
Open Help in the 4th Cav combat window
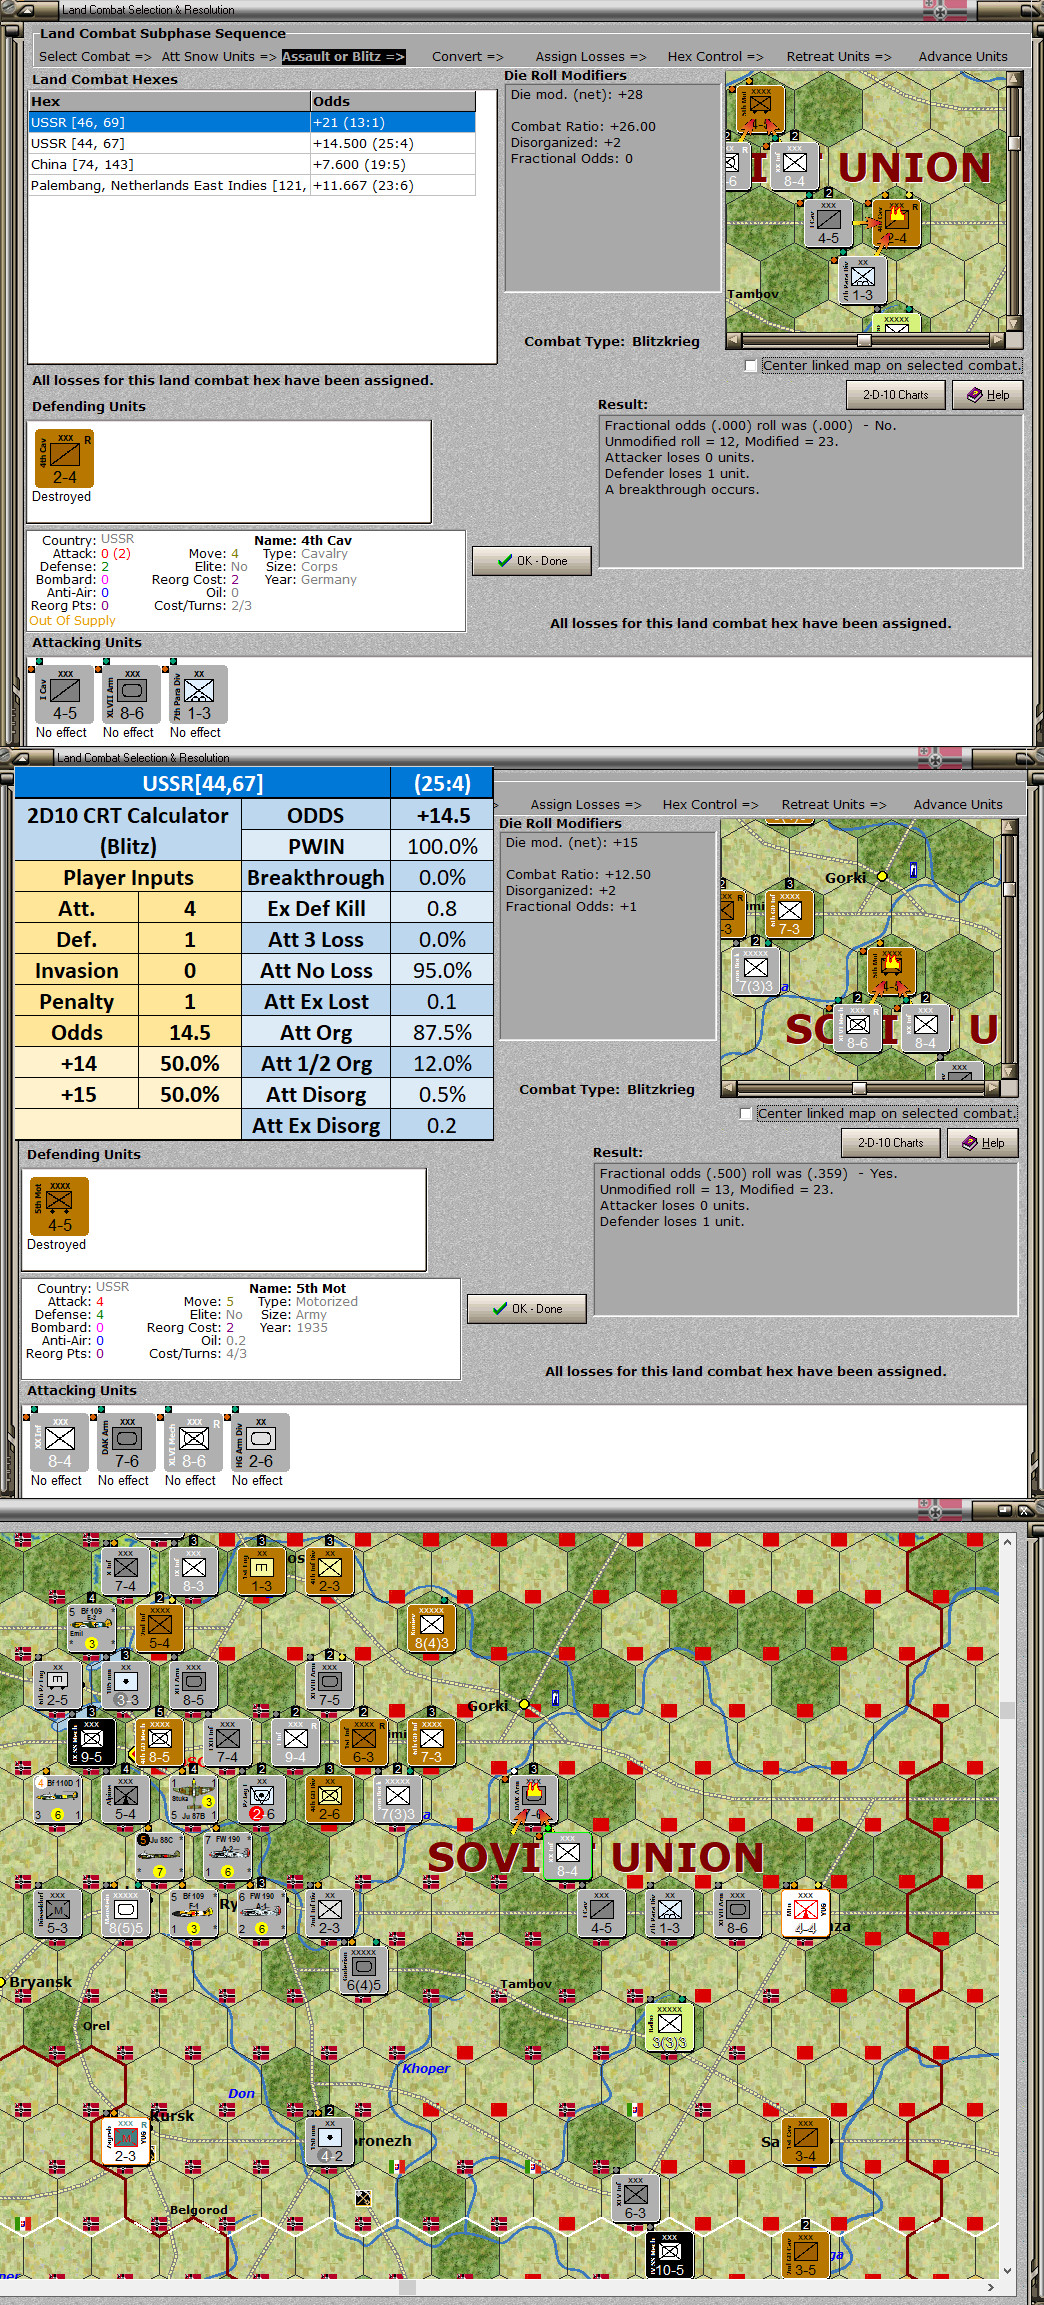[x=988, y=395]
